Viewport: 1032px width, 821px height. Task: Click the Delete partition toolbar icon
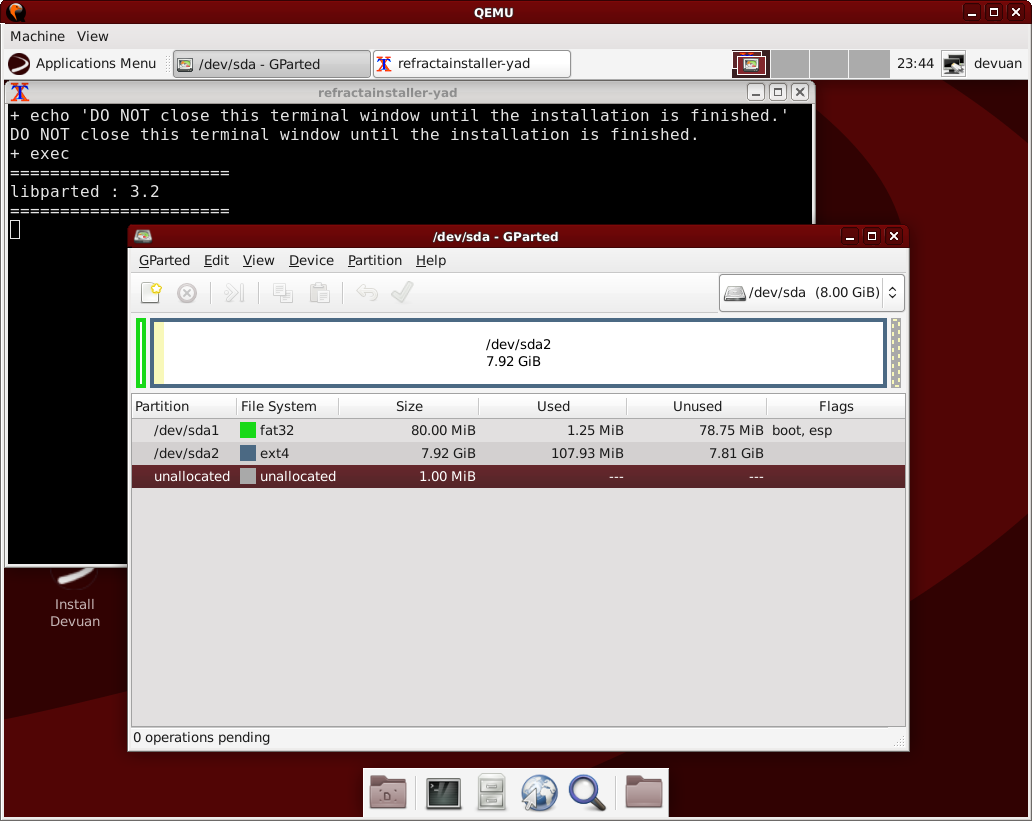(187, 293)
